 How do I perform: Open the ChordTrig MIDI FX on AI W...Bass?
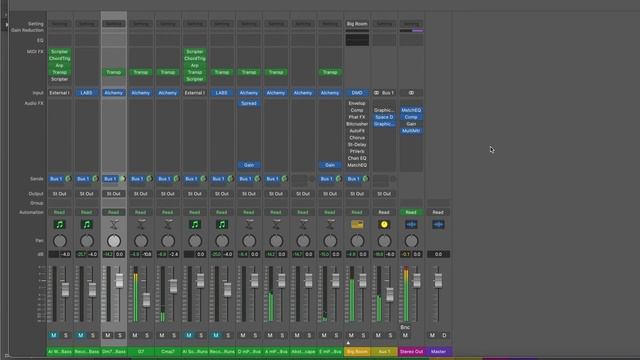(x=60, y=58)
